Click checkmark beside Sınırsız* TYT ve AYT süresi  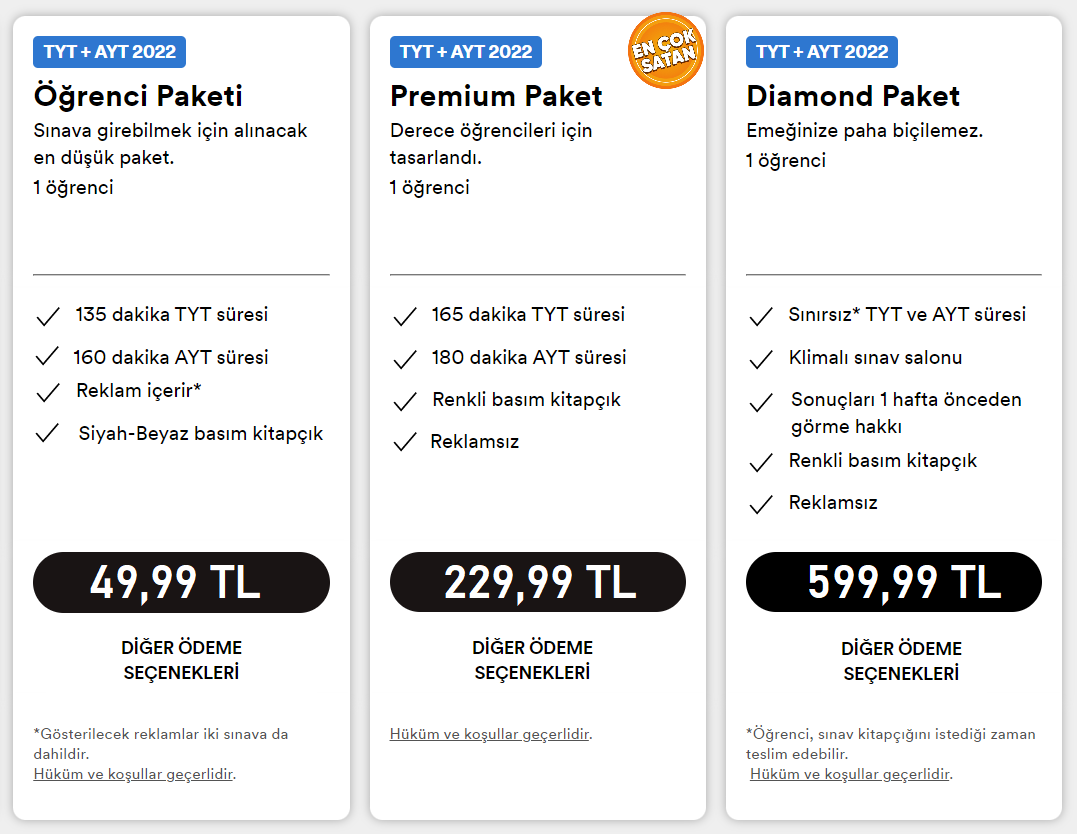[x=761, y=317]
